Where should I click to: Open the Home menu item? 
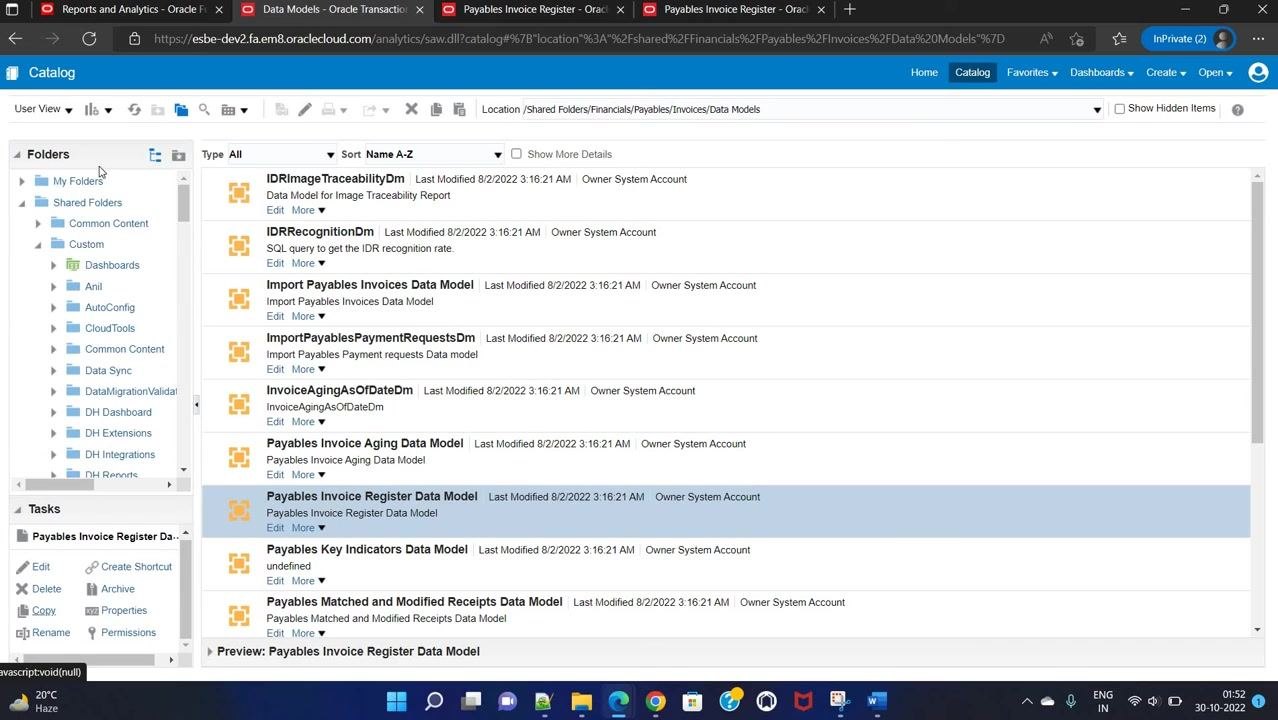924,72
